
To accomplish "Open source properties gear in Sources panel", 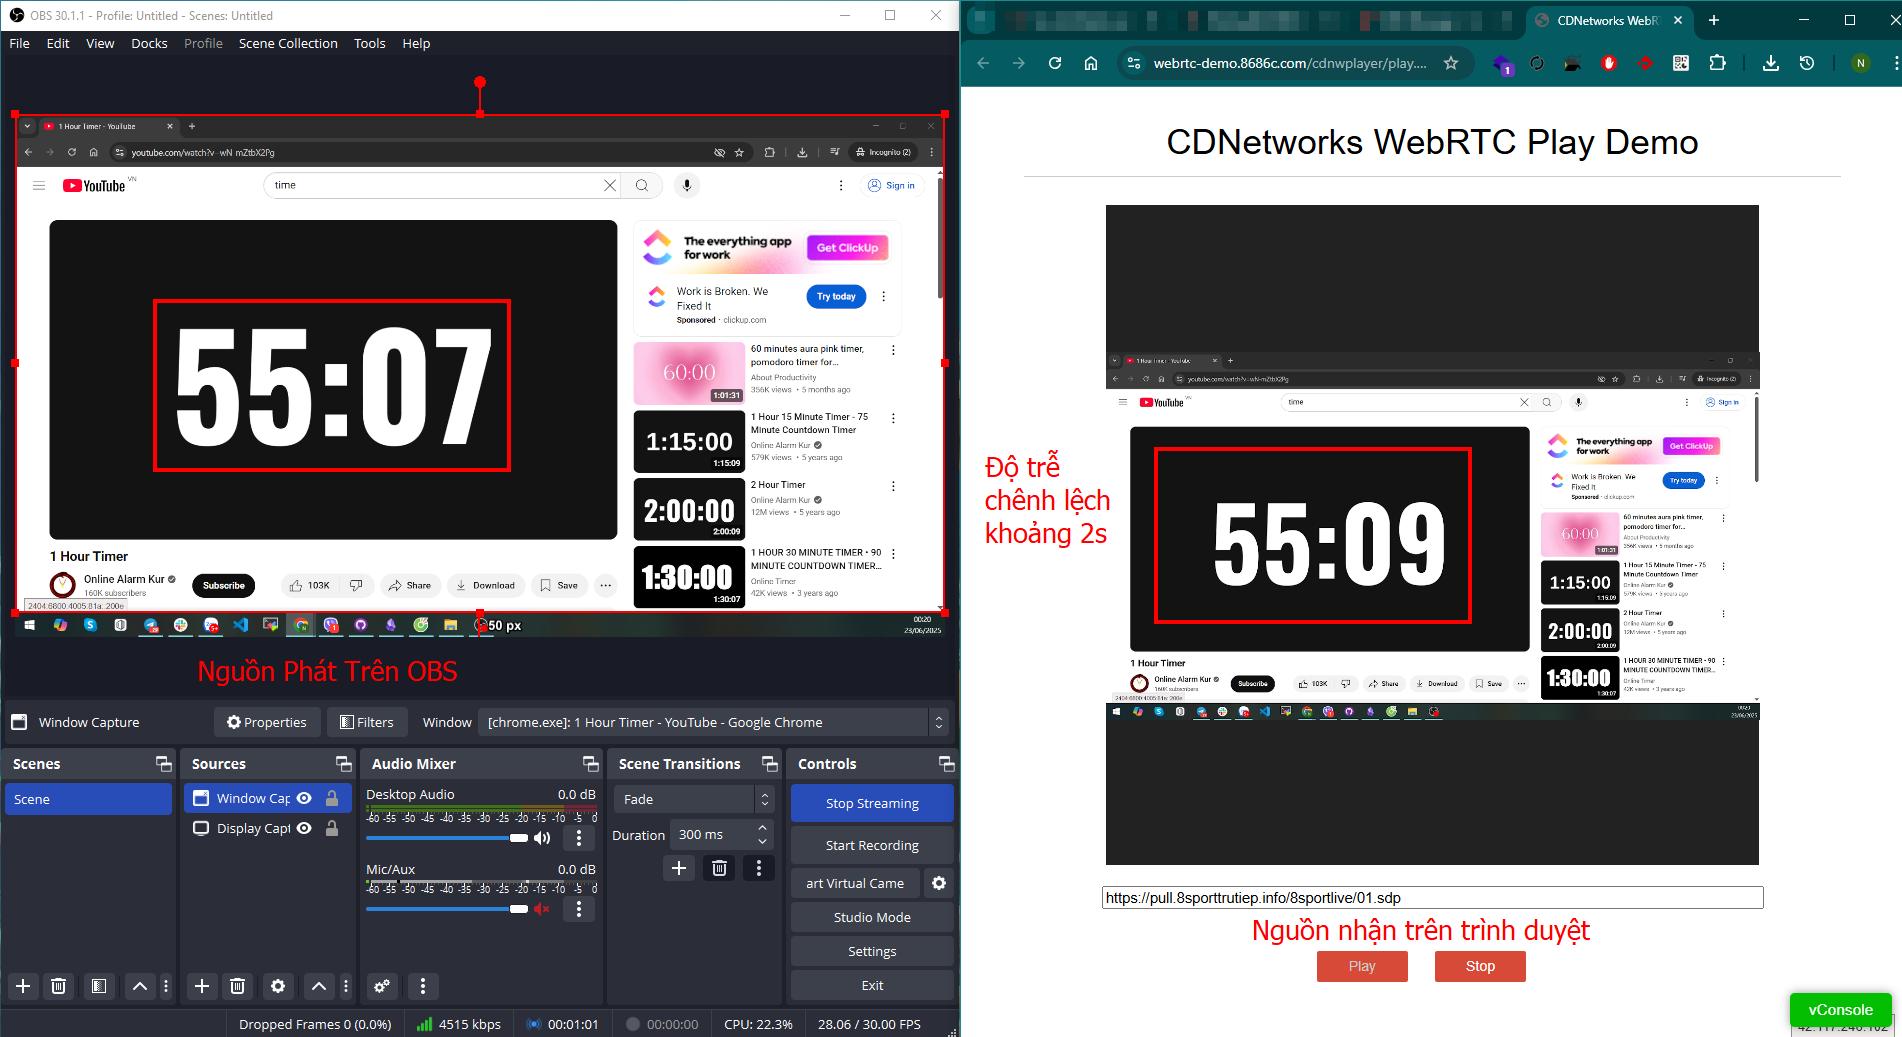I will click(277, 986).
